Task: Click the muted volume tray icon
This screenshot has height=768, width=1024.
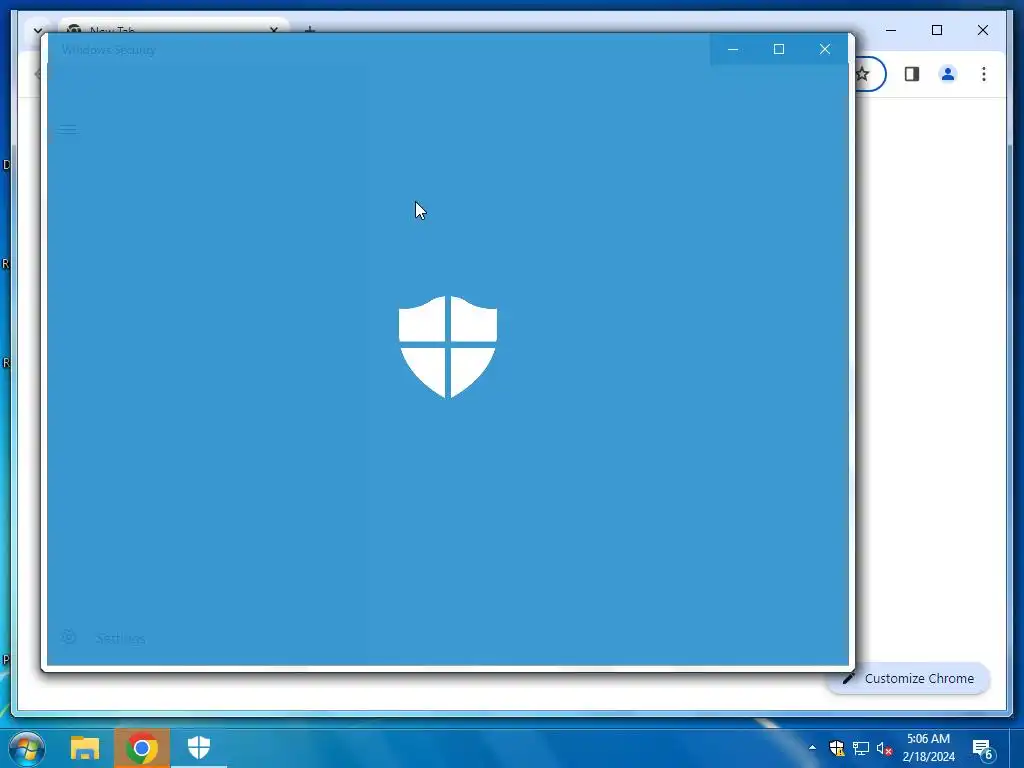Action: (x=884, y=748)
